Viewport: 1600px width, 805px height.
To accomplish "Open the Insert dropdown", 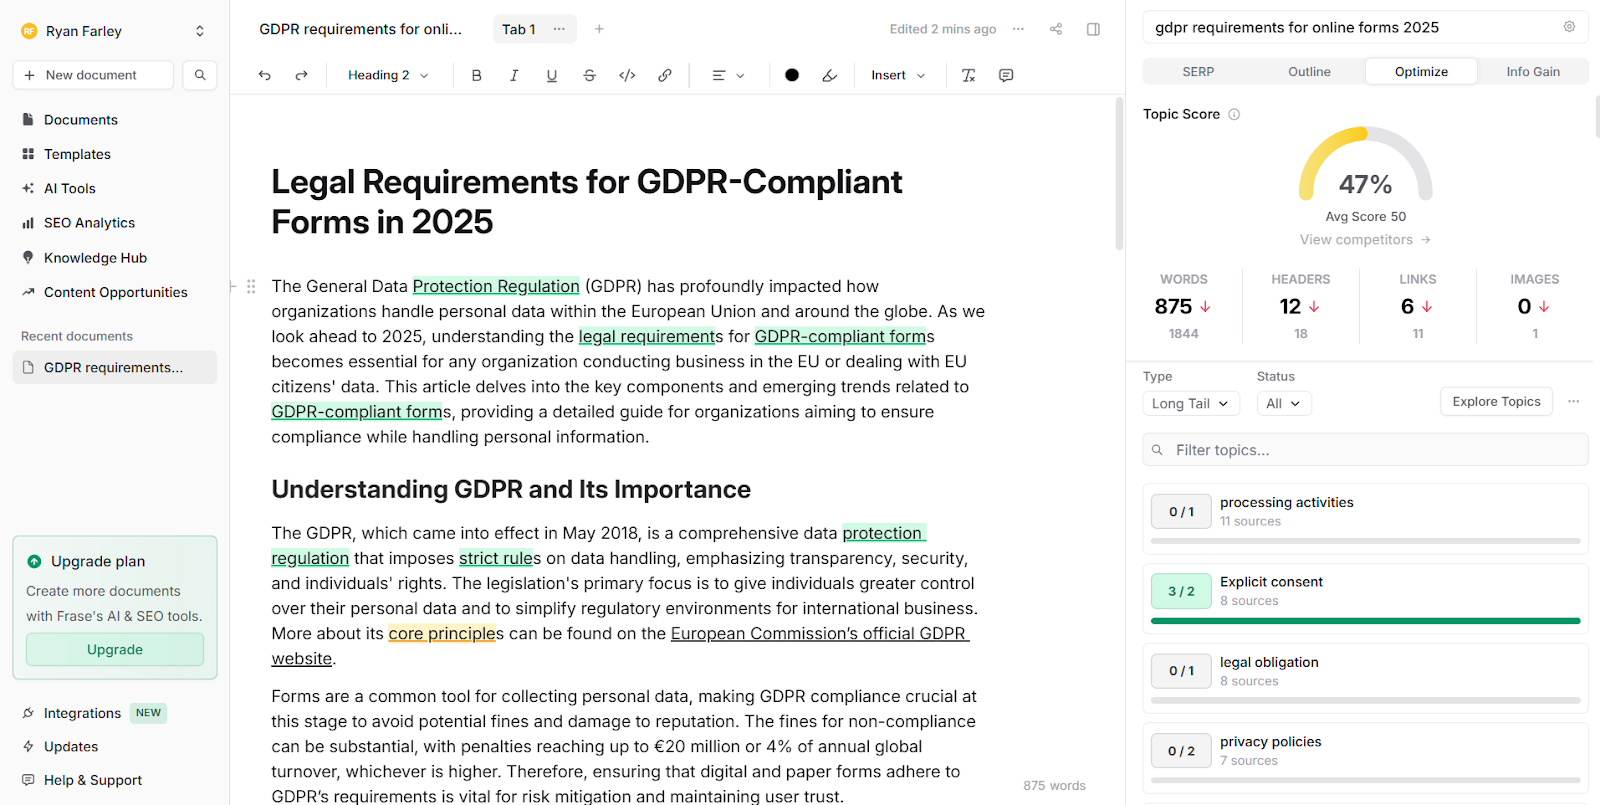I will click(x=898, y=75).
